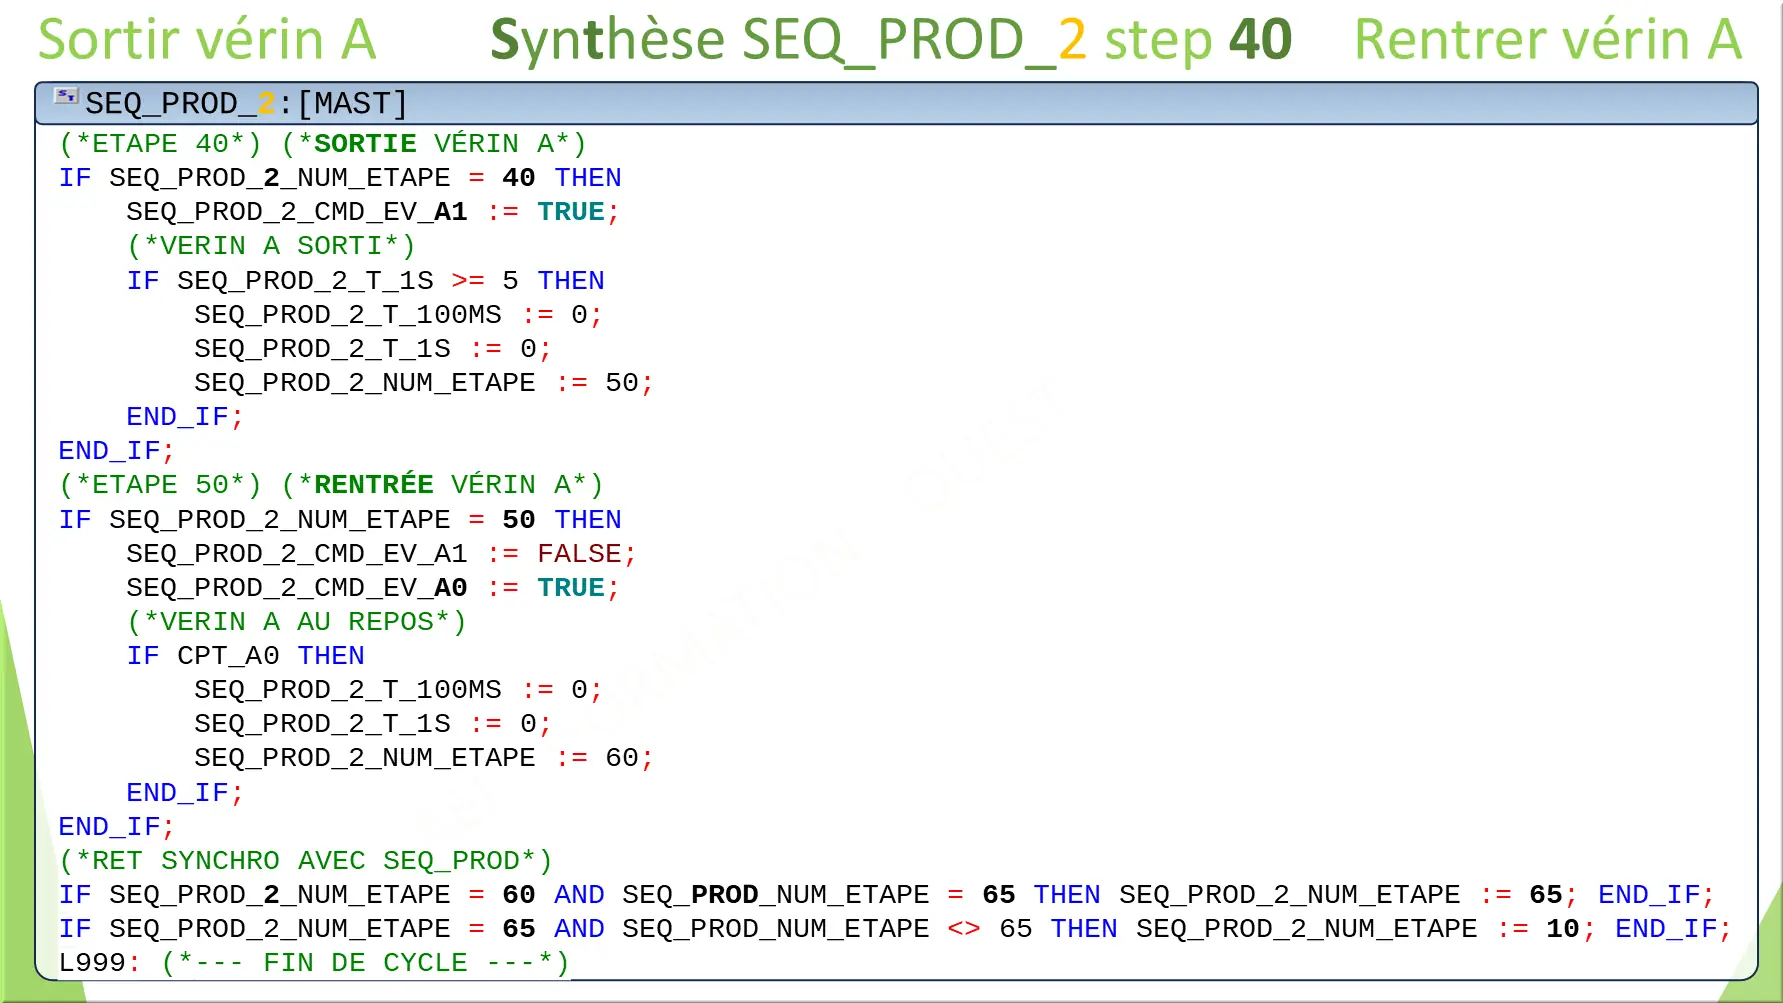The image size is (1783, 1003).
Task: Click the keyword THEN after NUM_ETAPE = 40
Action: (x=589, y=177)
